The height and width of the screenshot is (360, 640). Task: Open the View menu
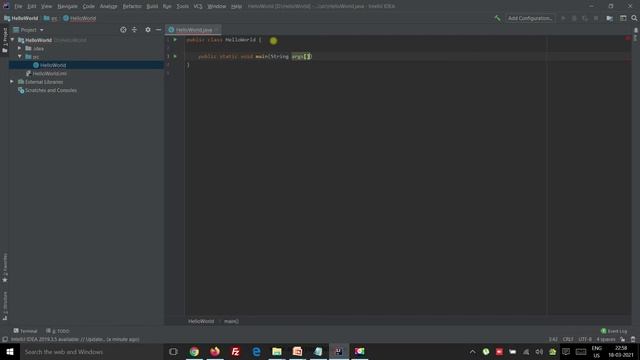click(46, 6)
